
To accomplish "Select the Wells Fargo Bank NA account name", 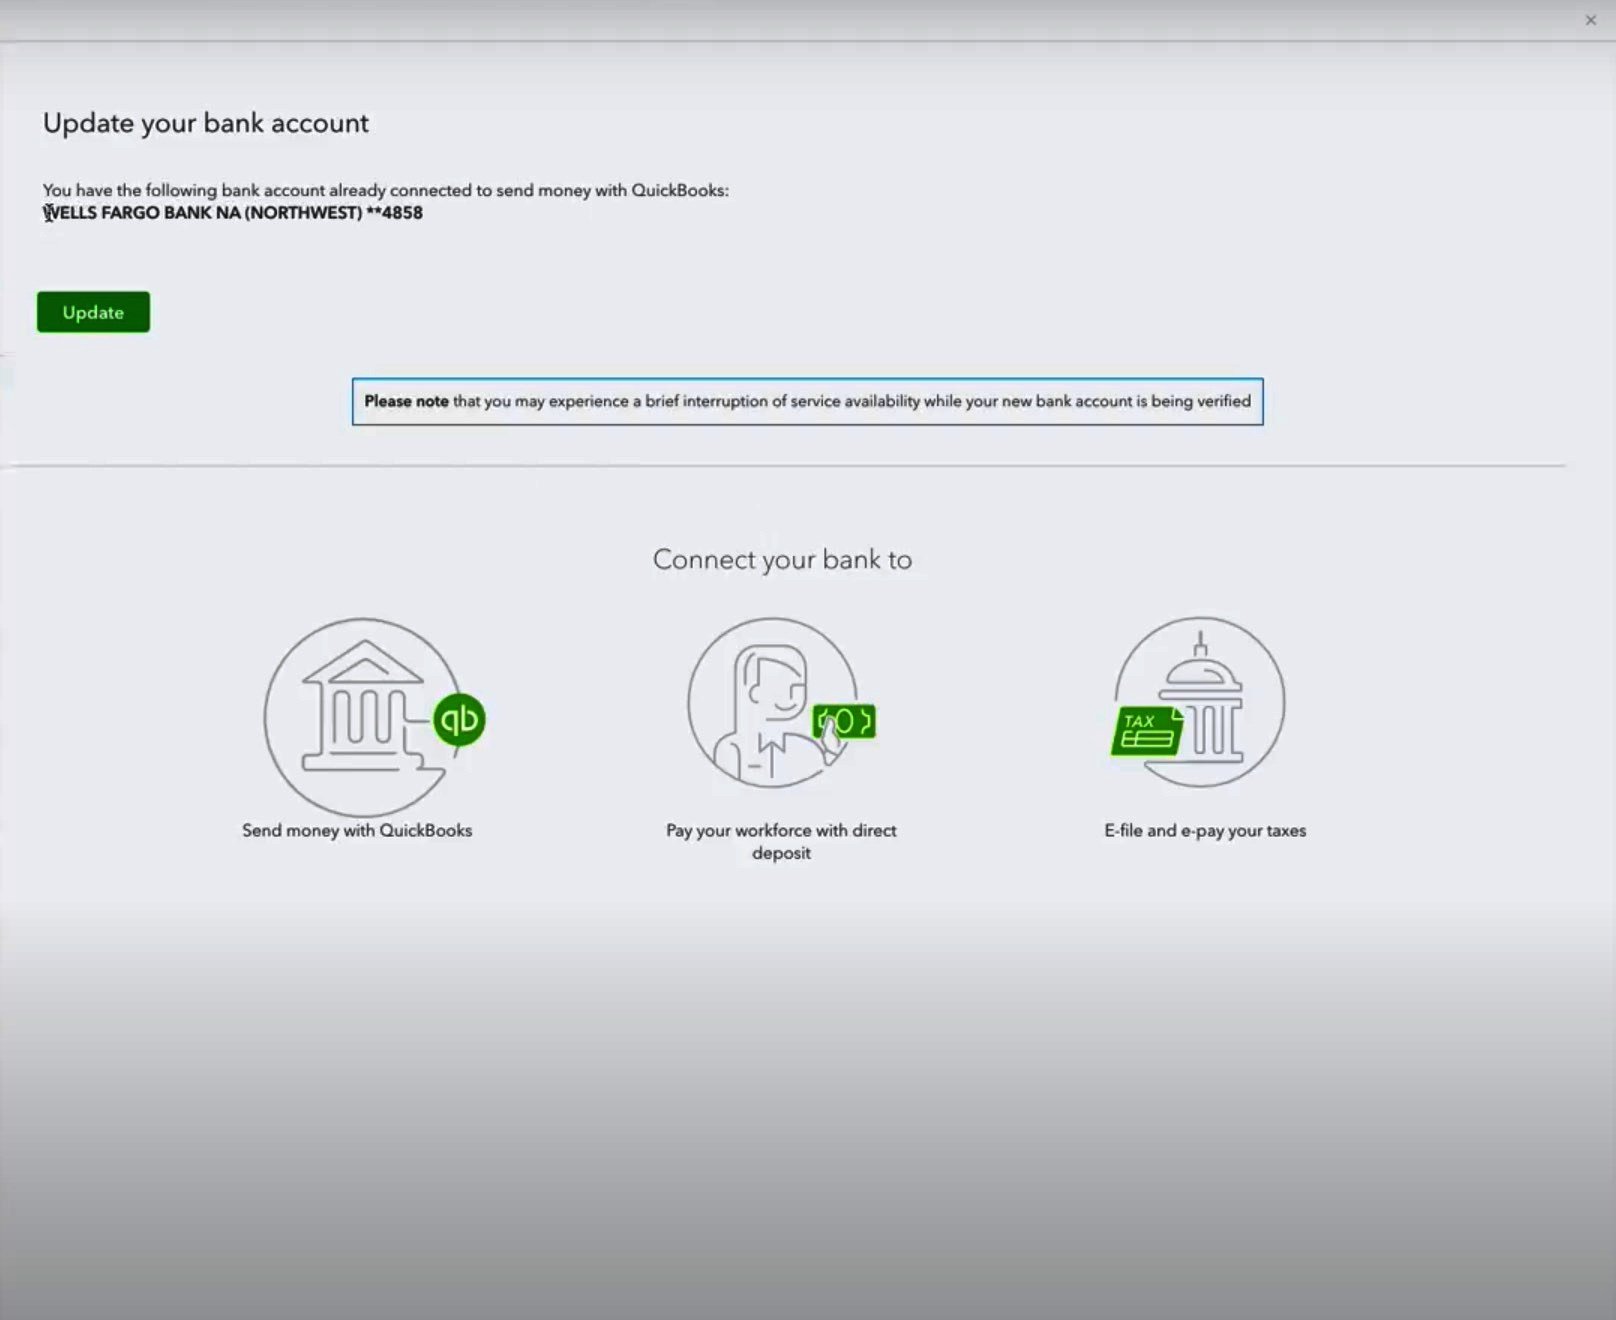I will [x=202, y=213].
